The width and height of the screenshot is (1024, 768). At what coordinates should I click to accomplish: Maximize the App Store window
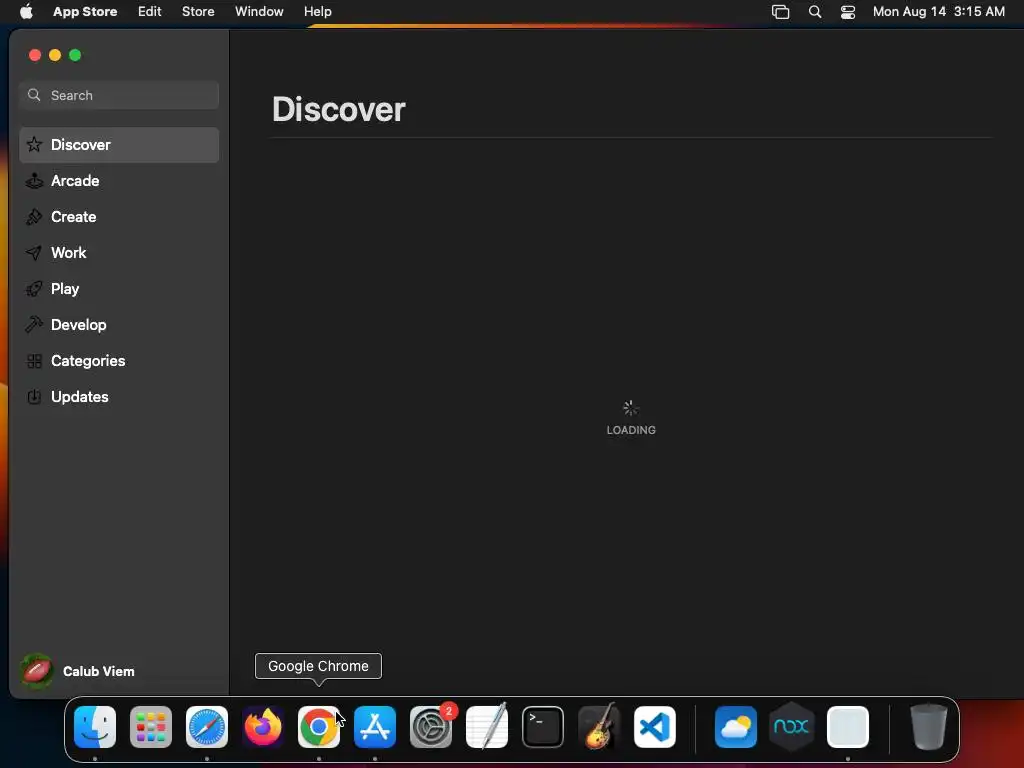click(75, 56)
